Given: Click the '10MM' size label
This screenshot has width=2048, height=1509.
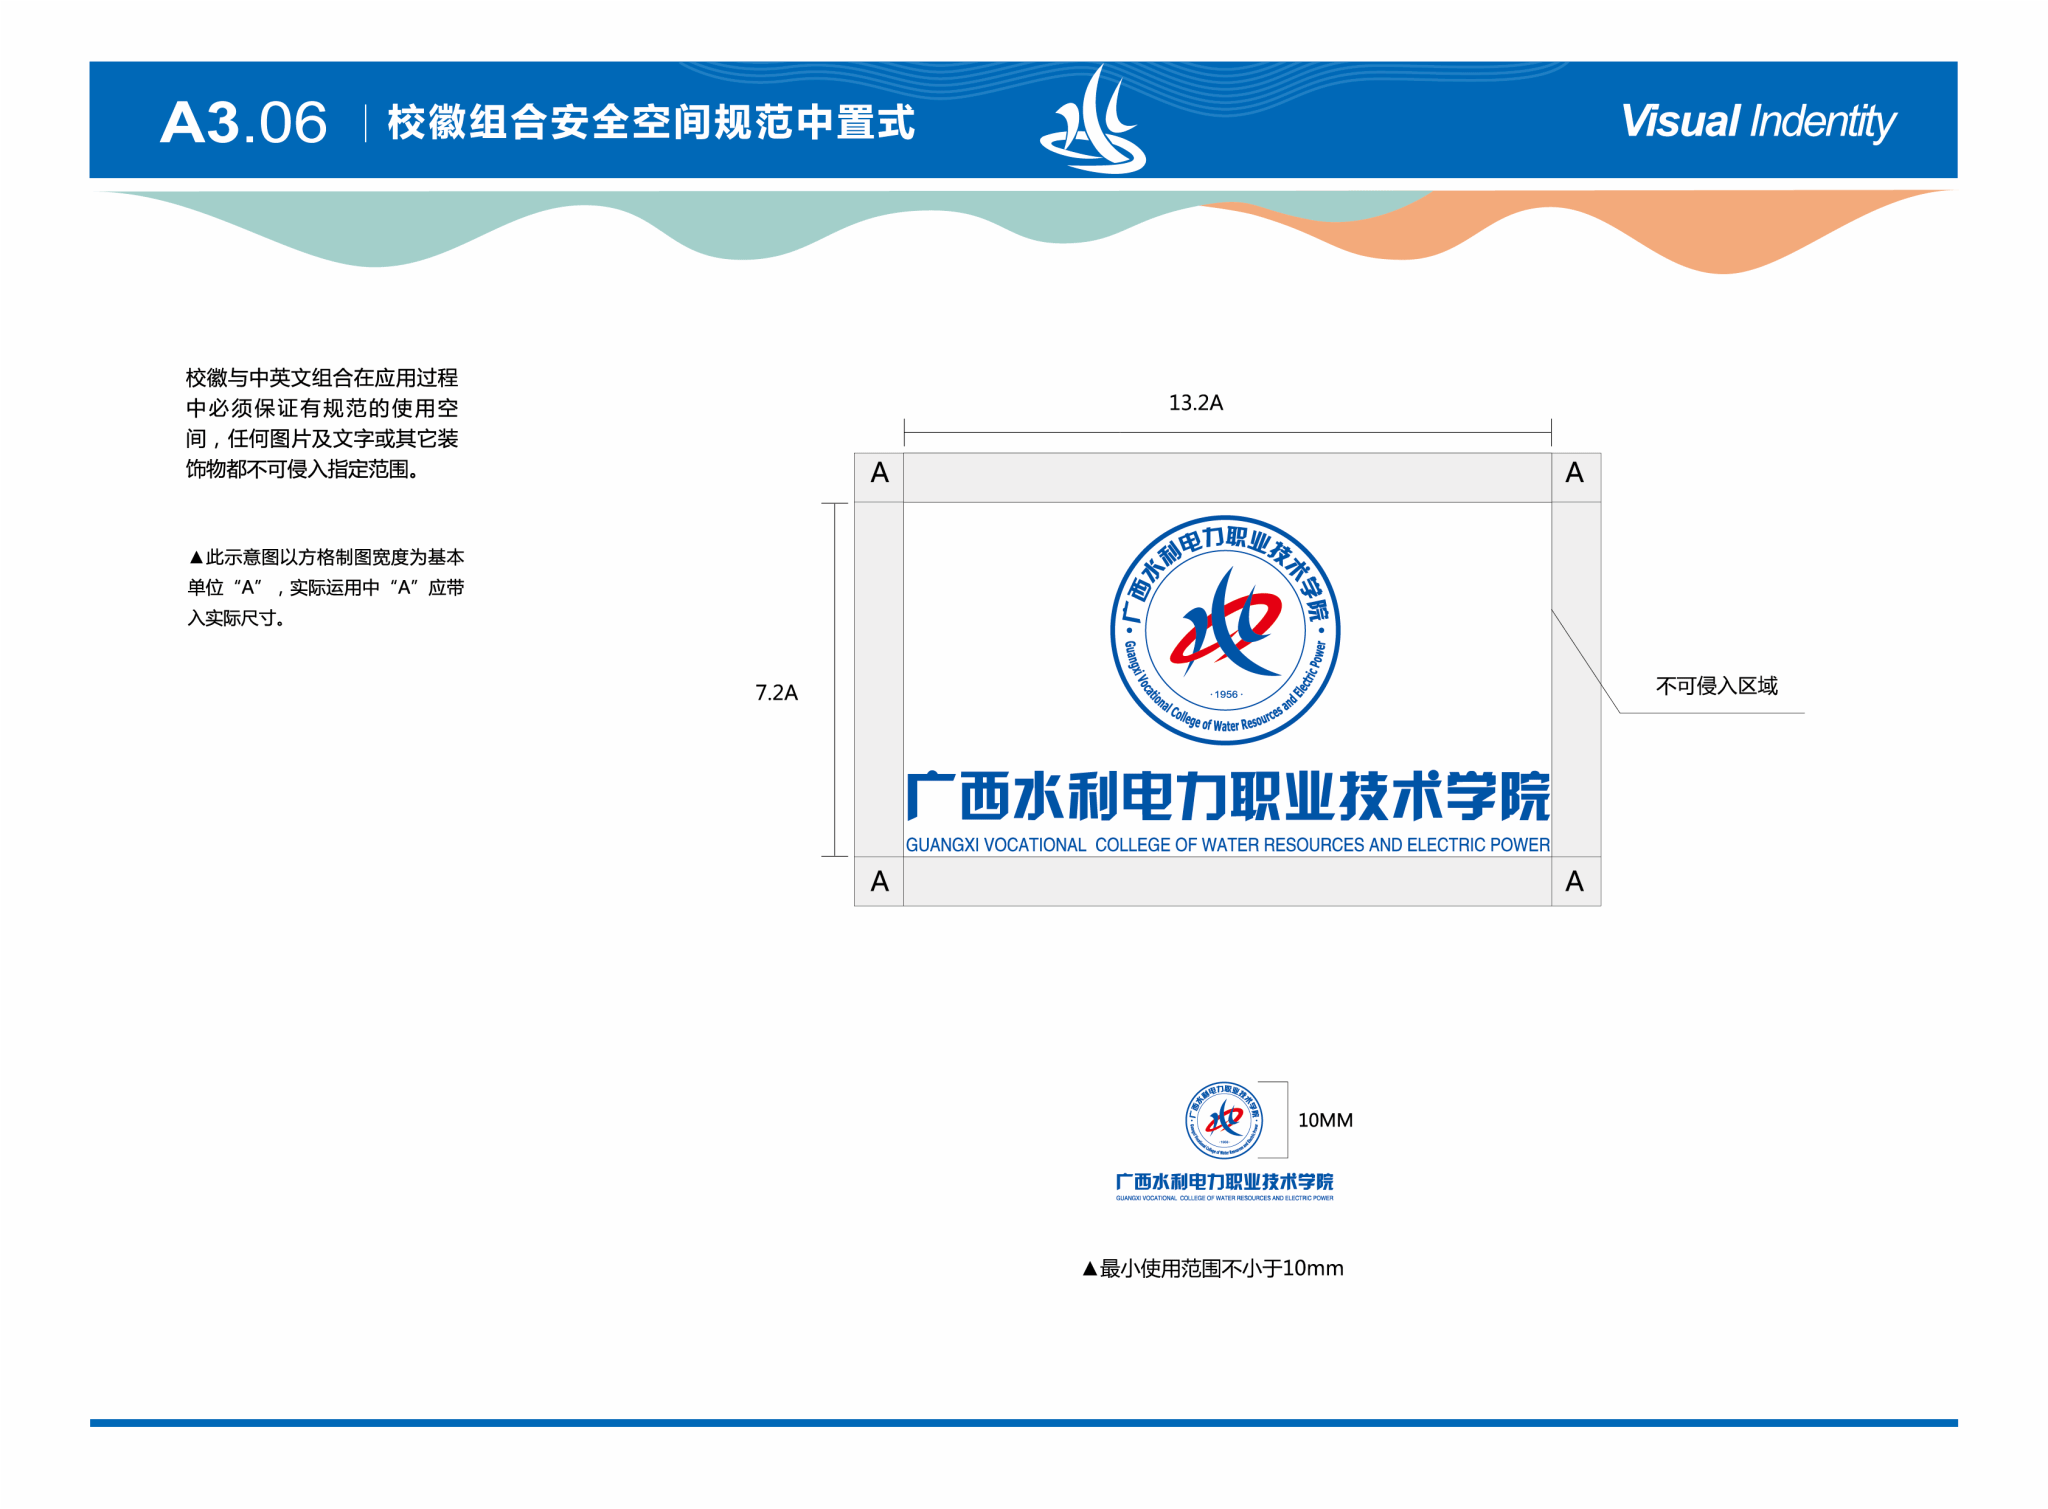Looking at the screenshot, I should pyautogui.click(x=1325, y=1121).
